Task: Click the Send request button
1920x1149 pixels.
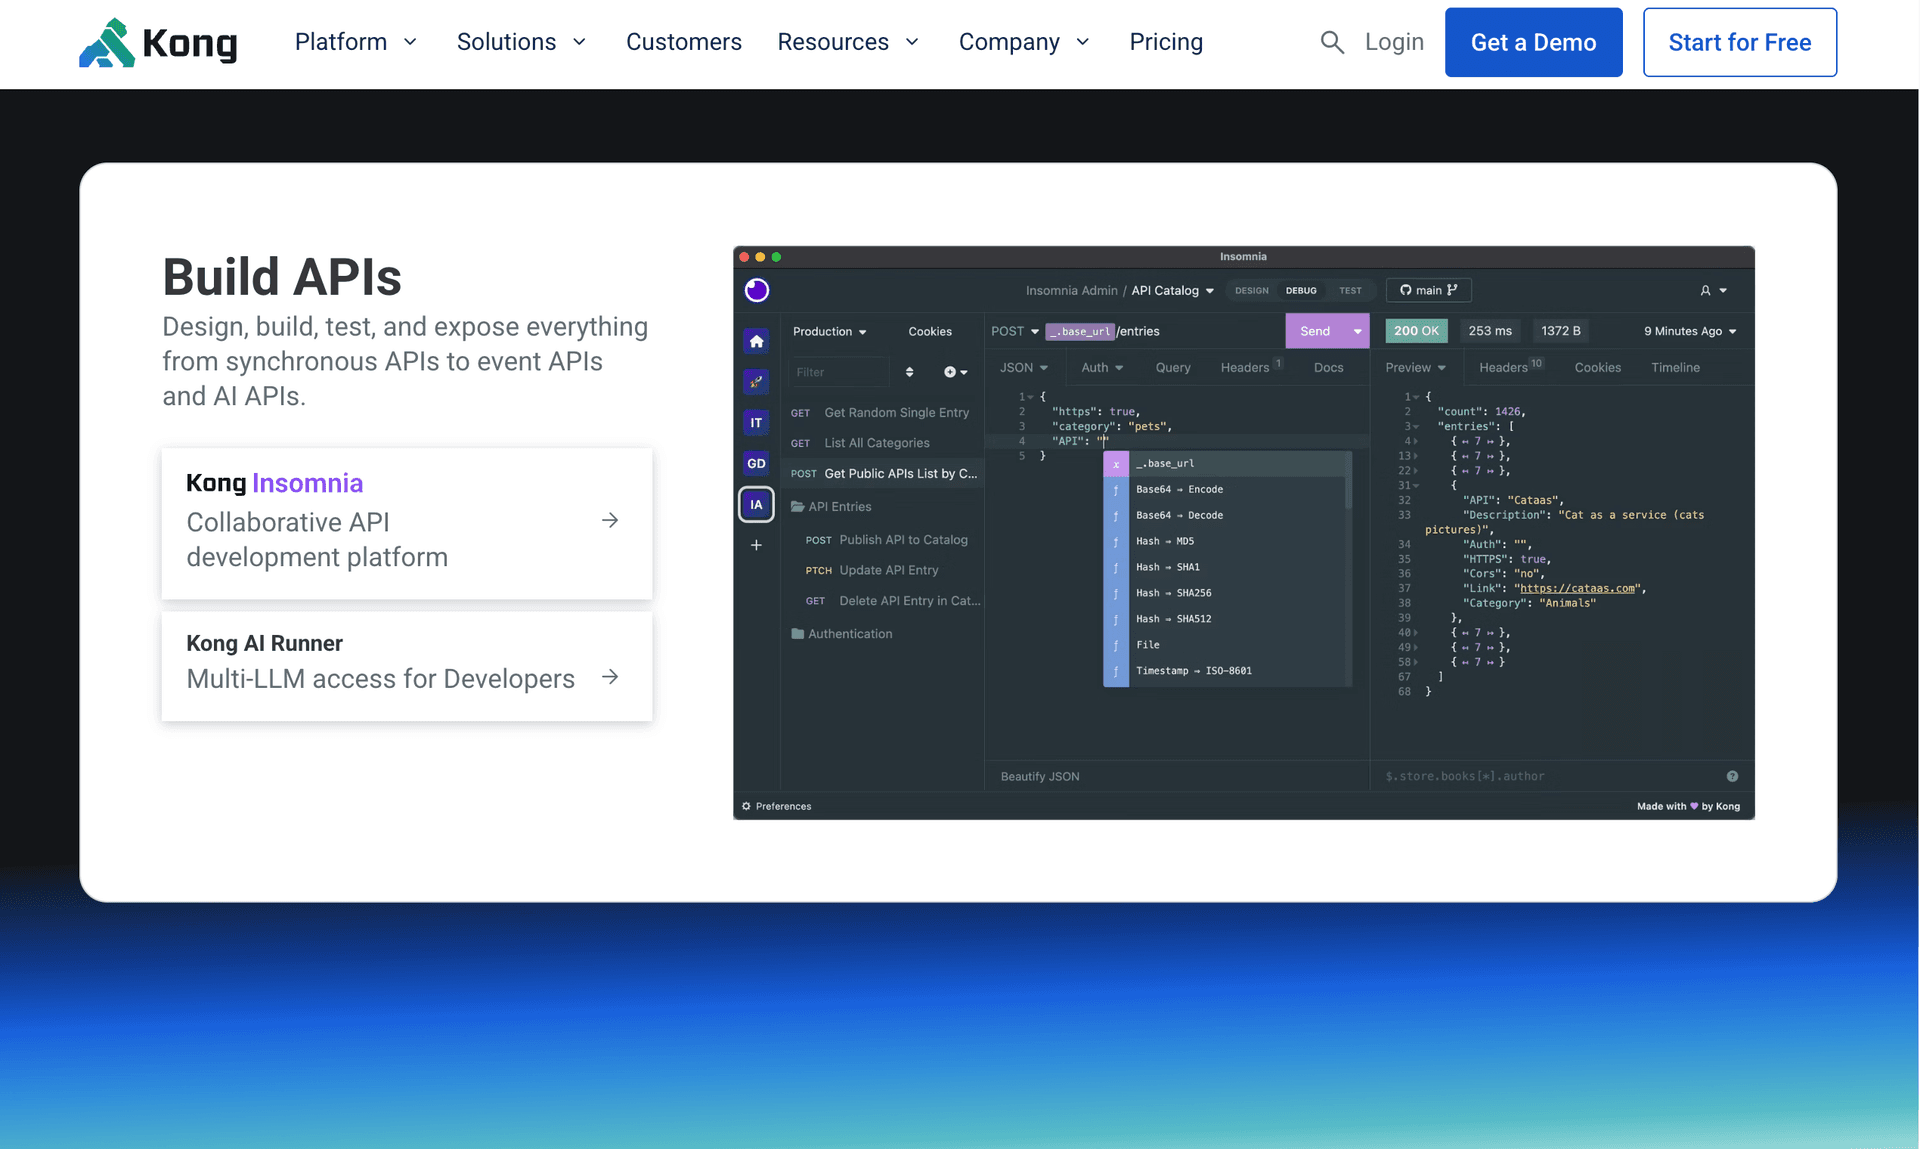Action: [1315, 331]
